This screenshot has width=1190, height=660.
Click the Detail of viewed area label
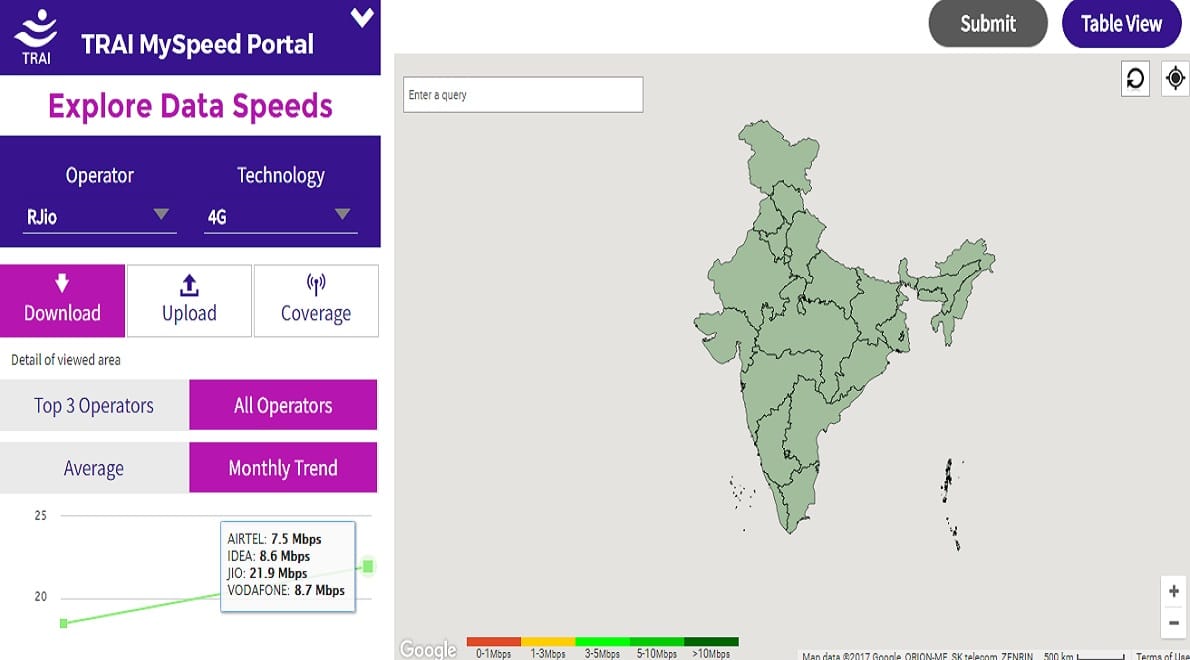[x=66, y=360]
